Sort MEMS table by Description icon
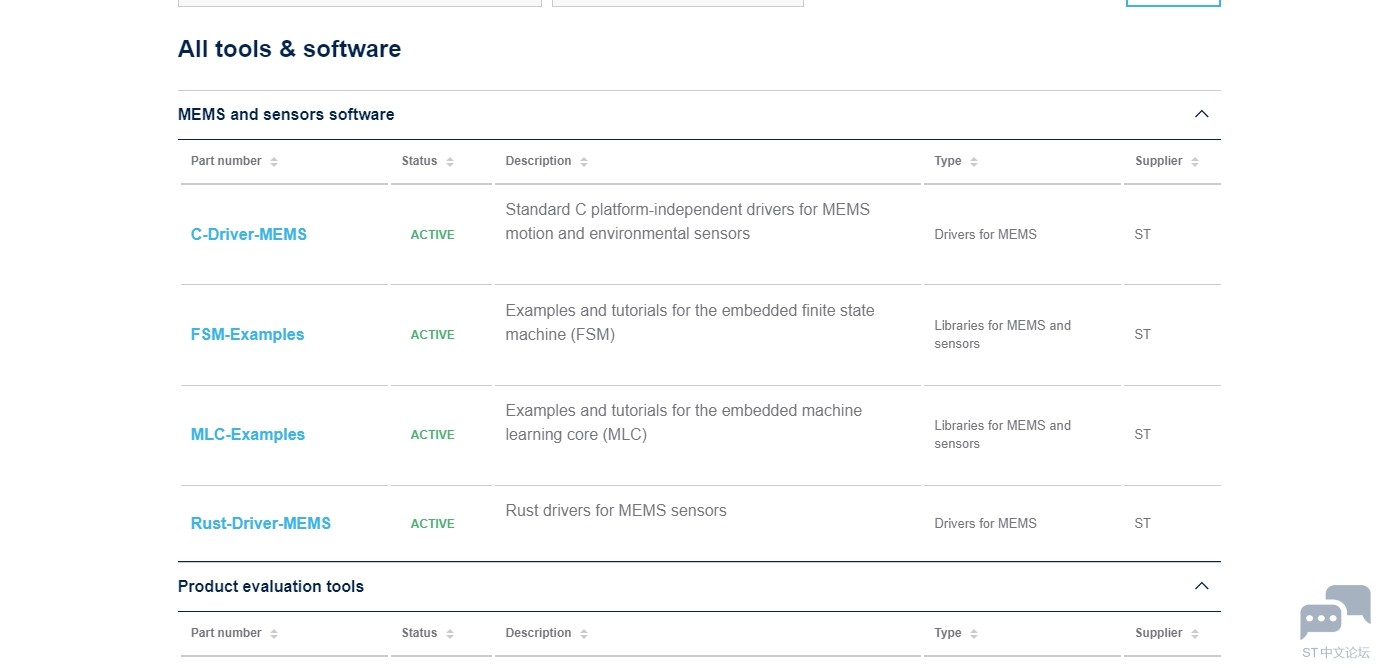 click(584, 162)
